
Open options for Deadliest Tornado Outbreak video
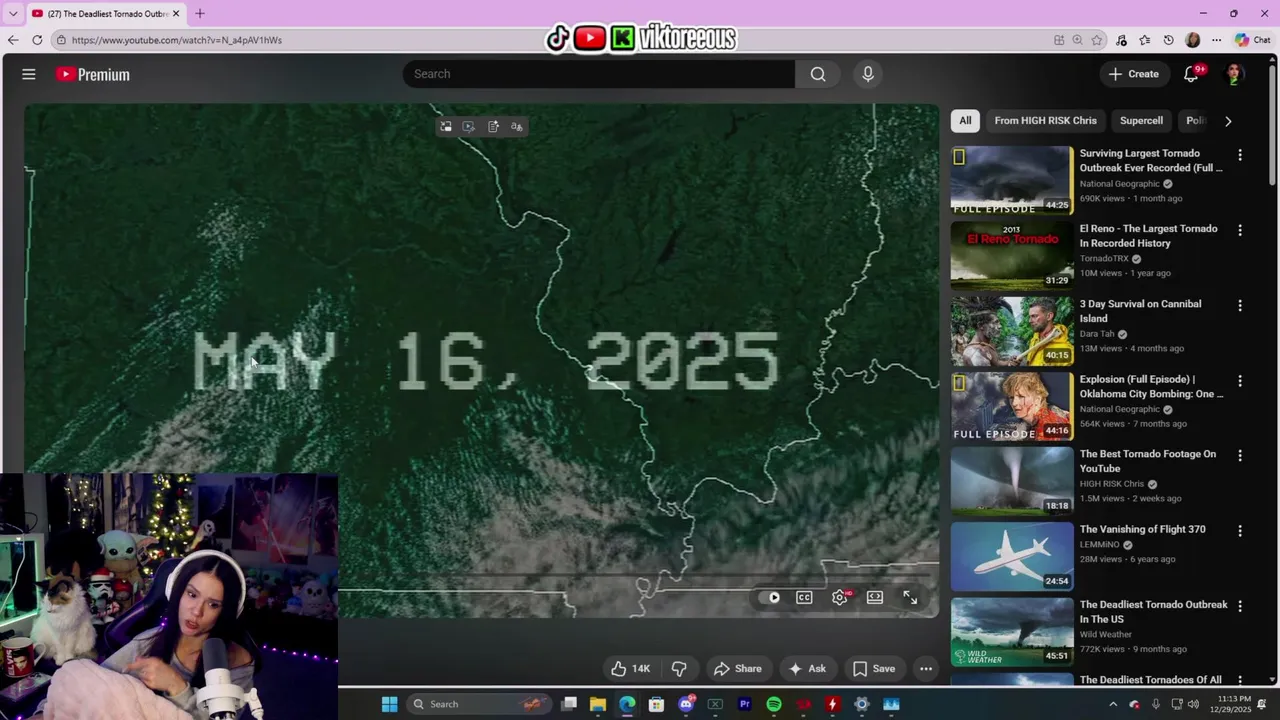click(1240, 606)
